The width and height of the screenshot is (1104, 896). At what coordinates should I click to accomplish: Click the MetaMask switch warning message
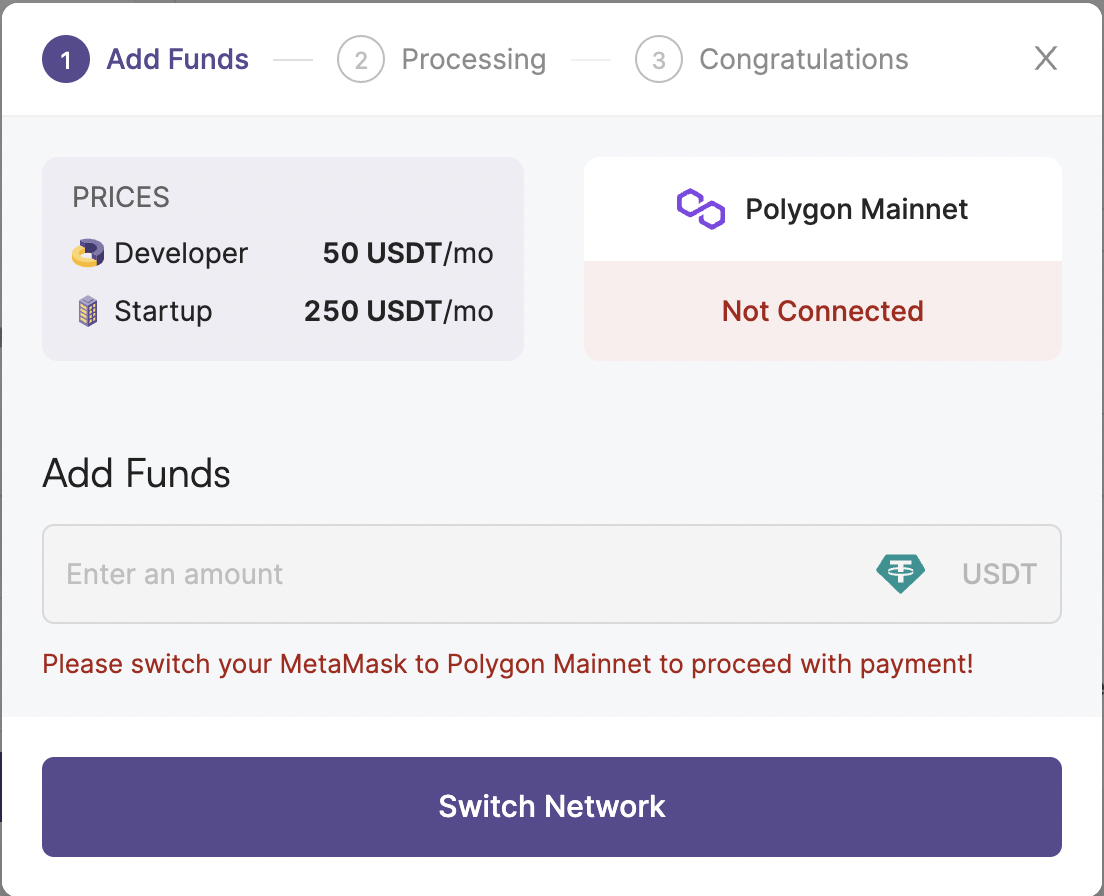point(508,664)
